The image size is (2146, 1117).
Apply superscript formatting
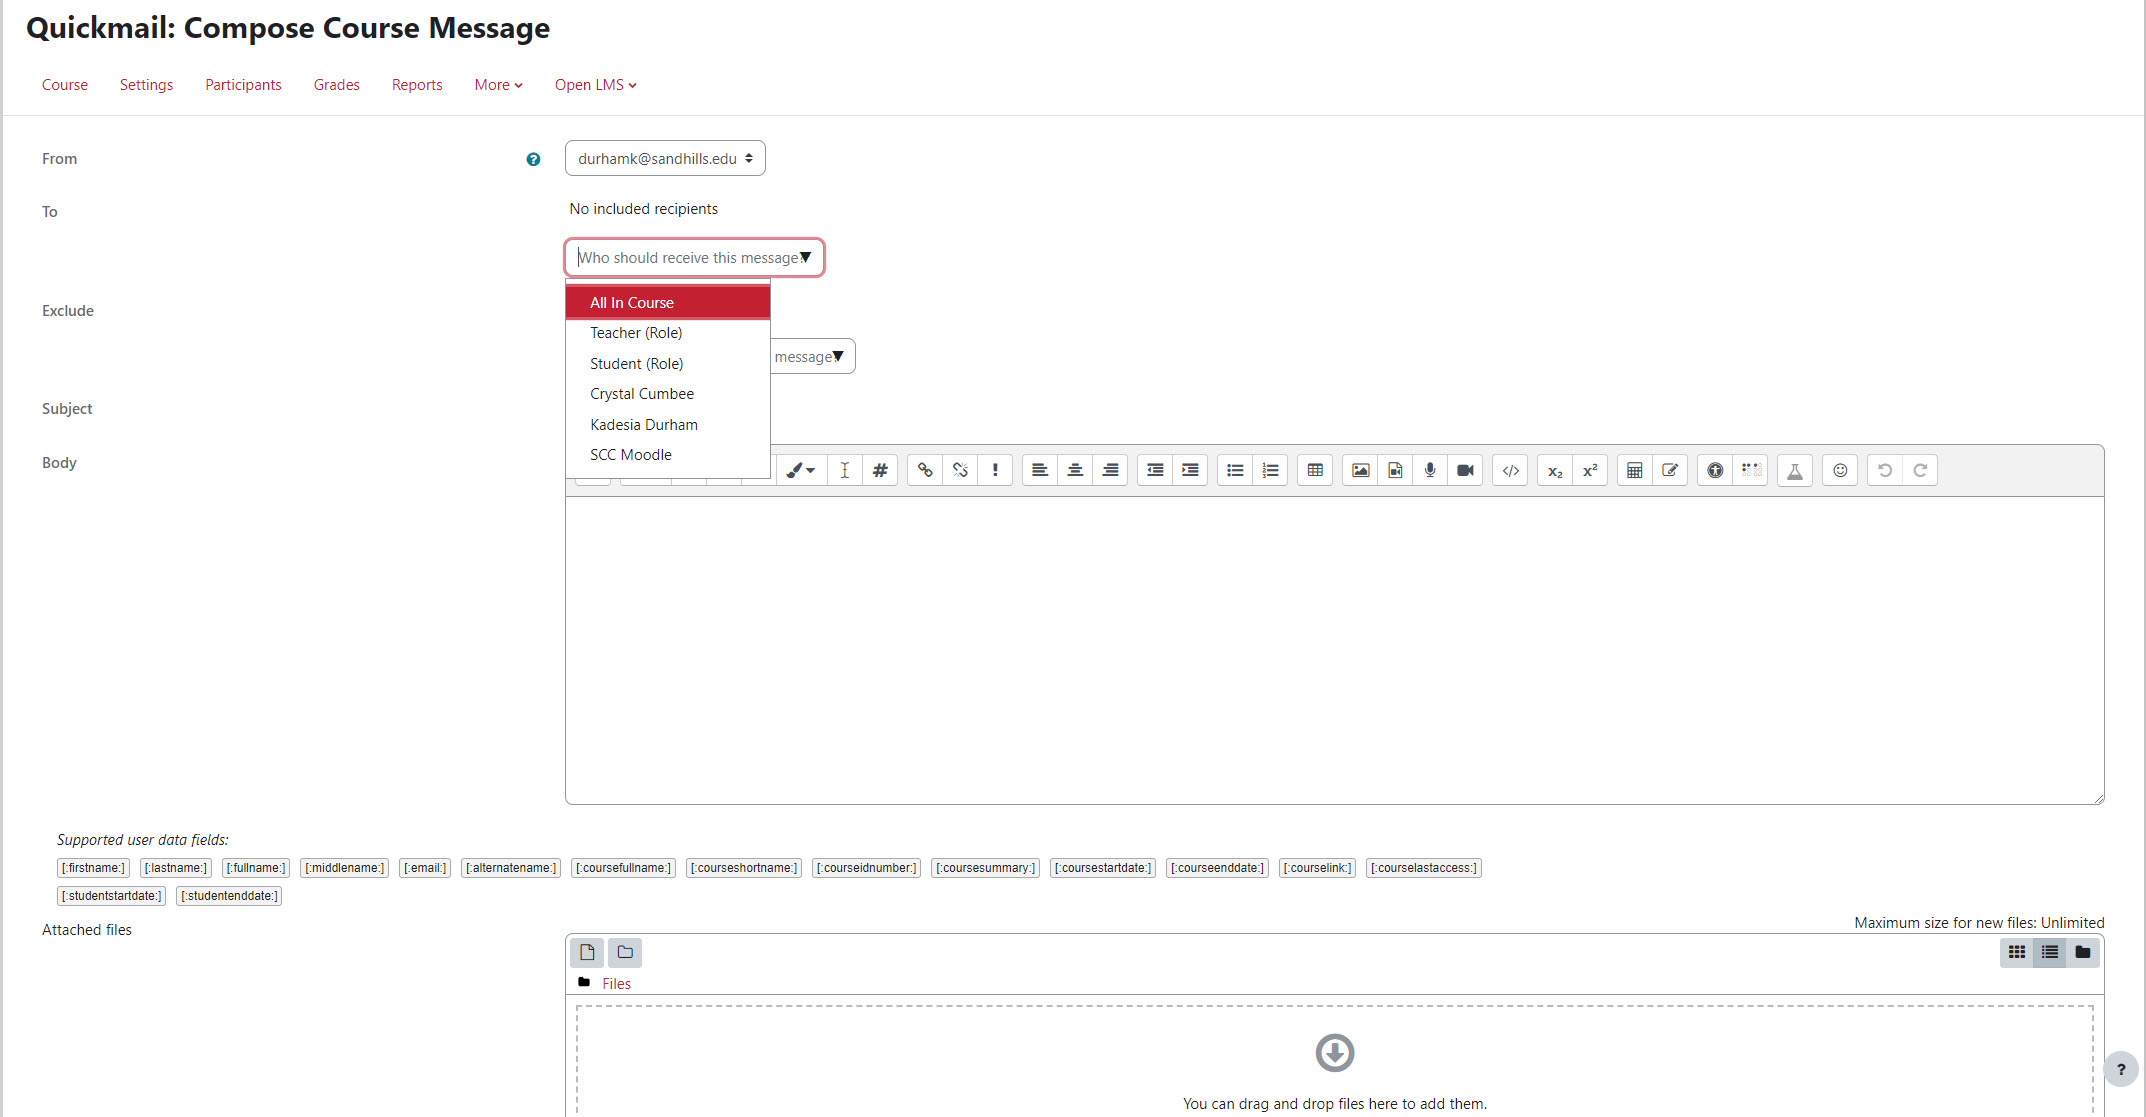[x=1590, y=470]
